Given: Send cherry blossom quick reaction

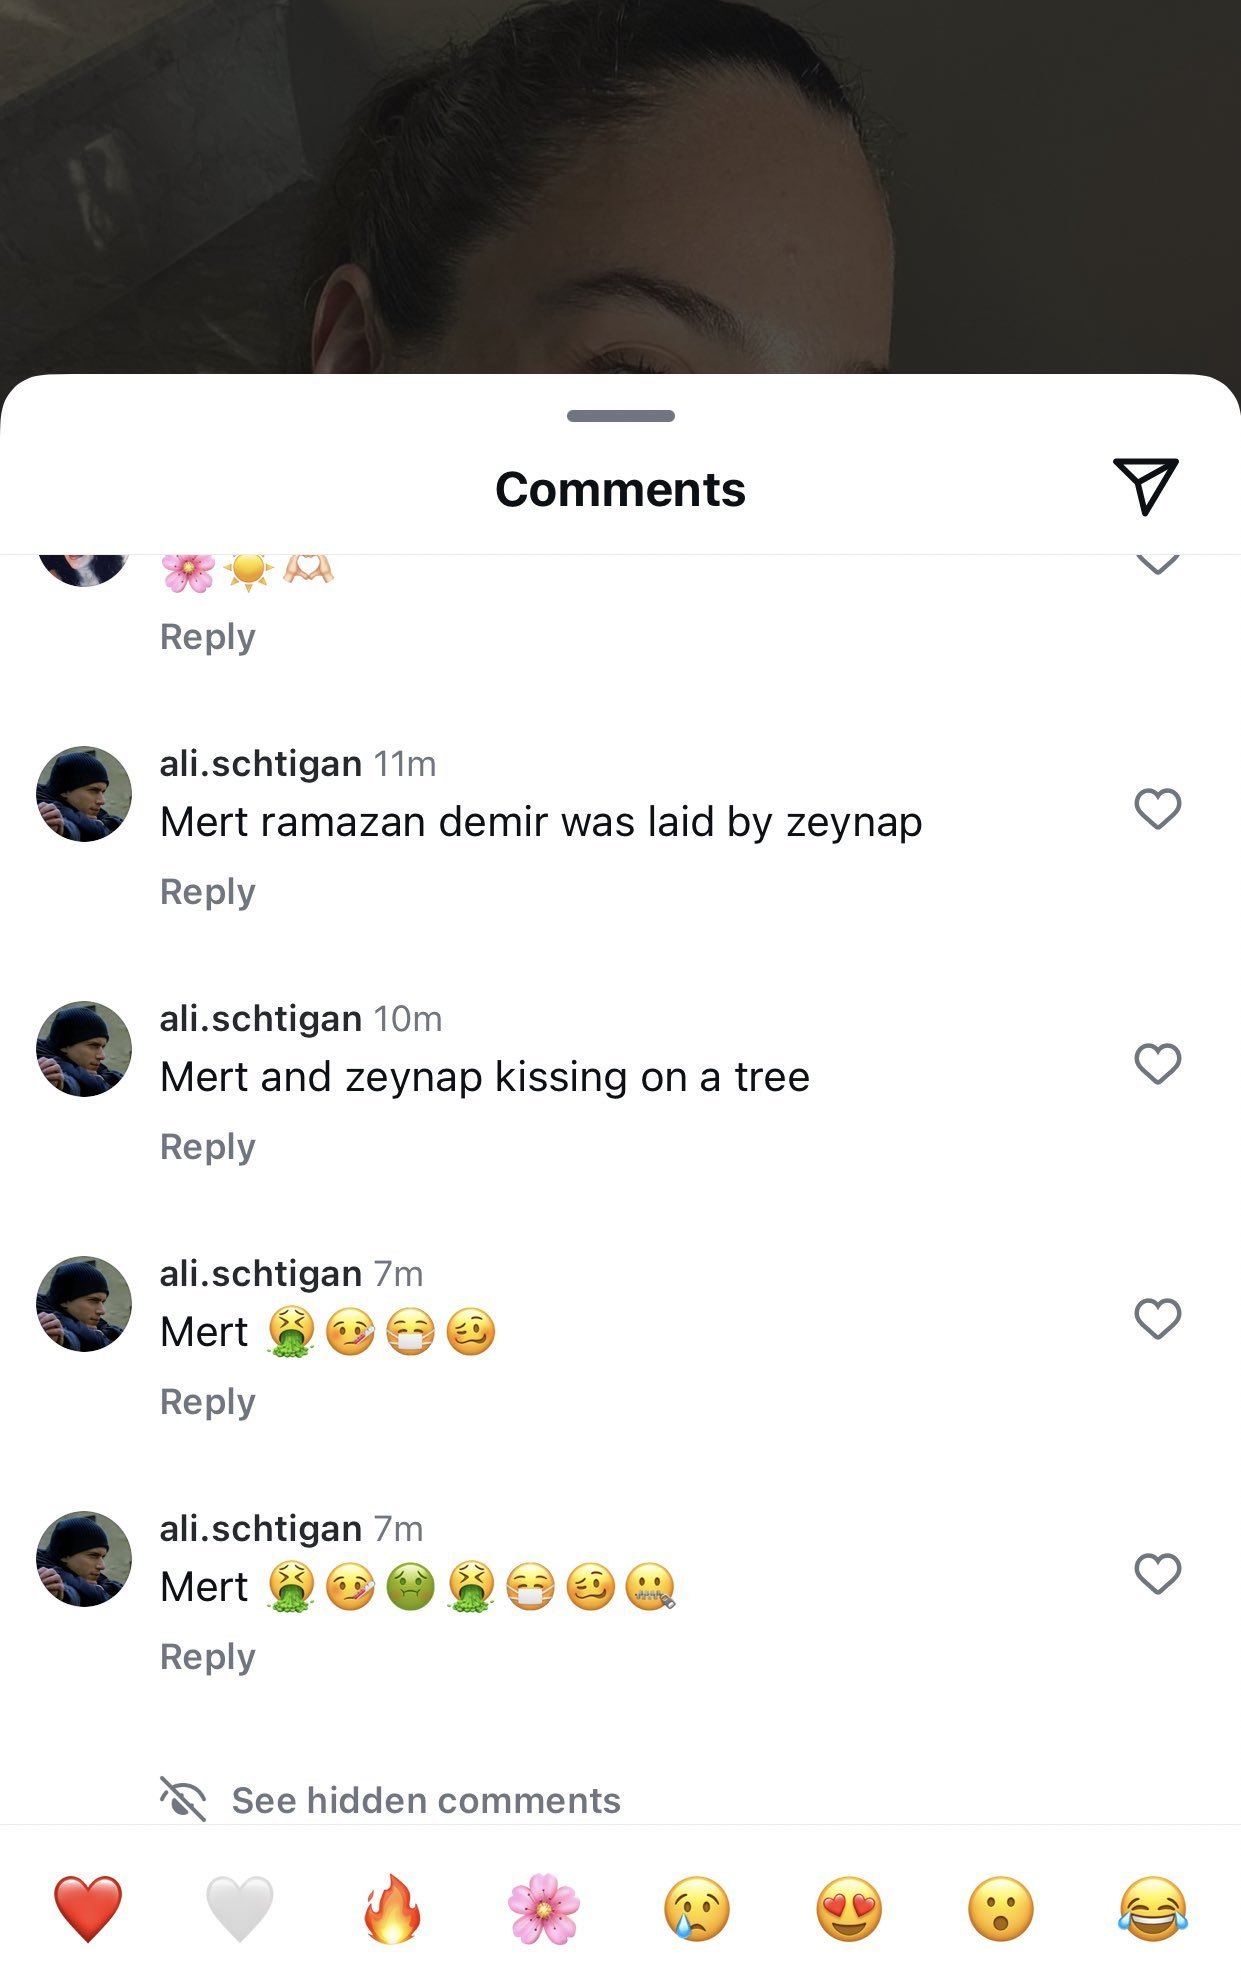Looking at the screenshot, I should tap(544, 1908).
